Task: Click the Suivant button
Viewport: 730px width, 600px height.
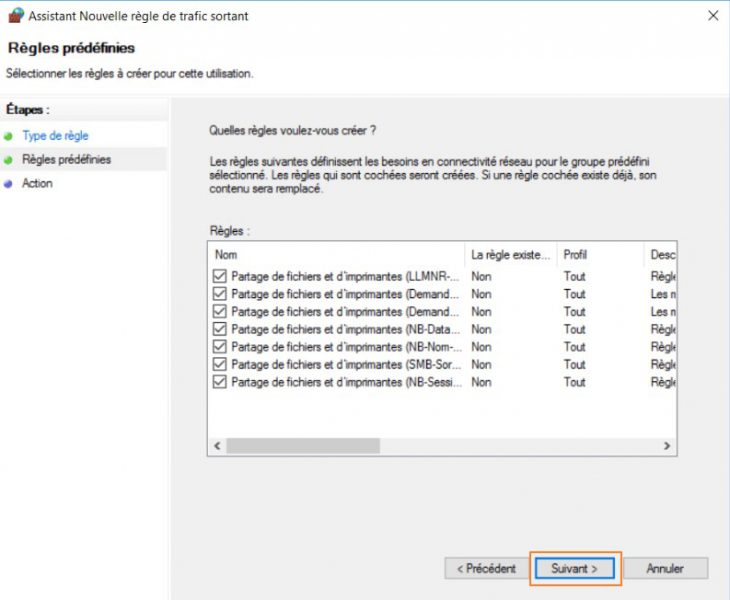Action: pyautogui.click(x=575, y=568)
